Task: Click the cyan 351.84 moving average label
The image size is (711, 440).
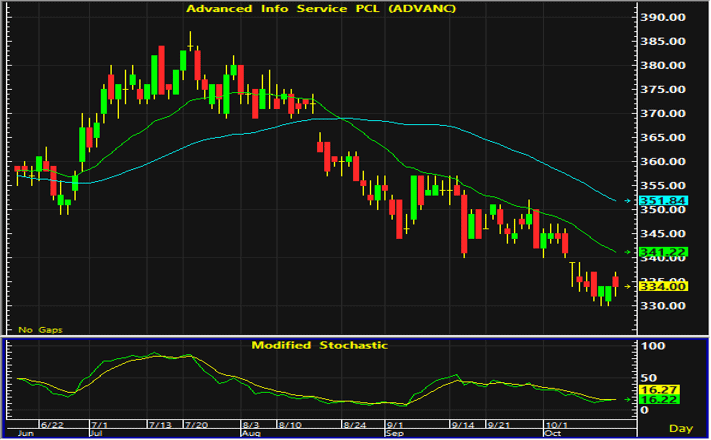Action: coord(663,200)
